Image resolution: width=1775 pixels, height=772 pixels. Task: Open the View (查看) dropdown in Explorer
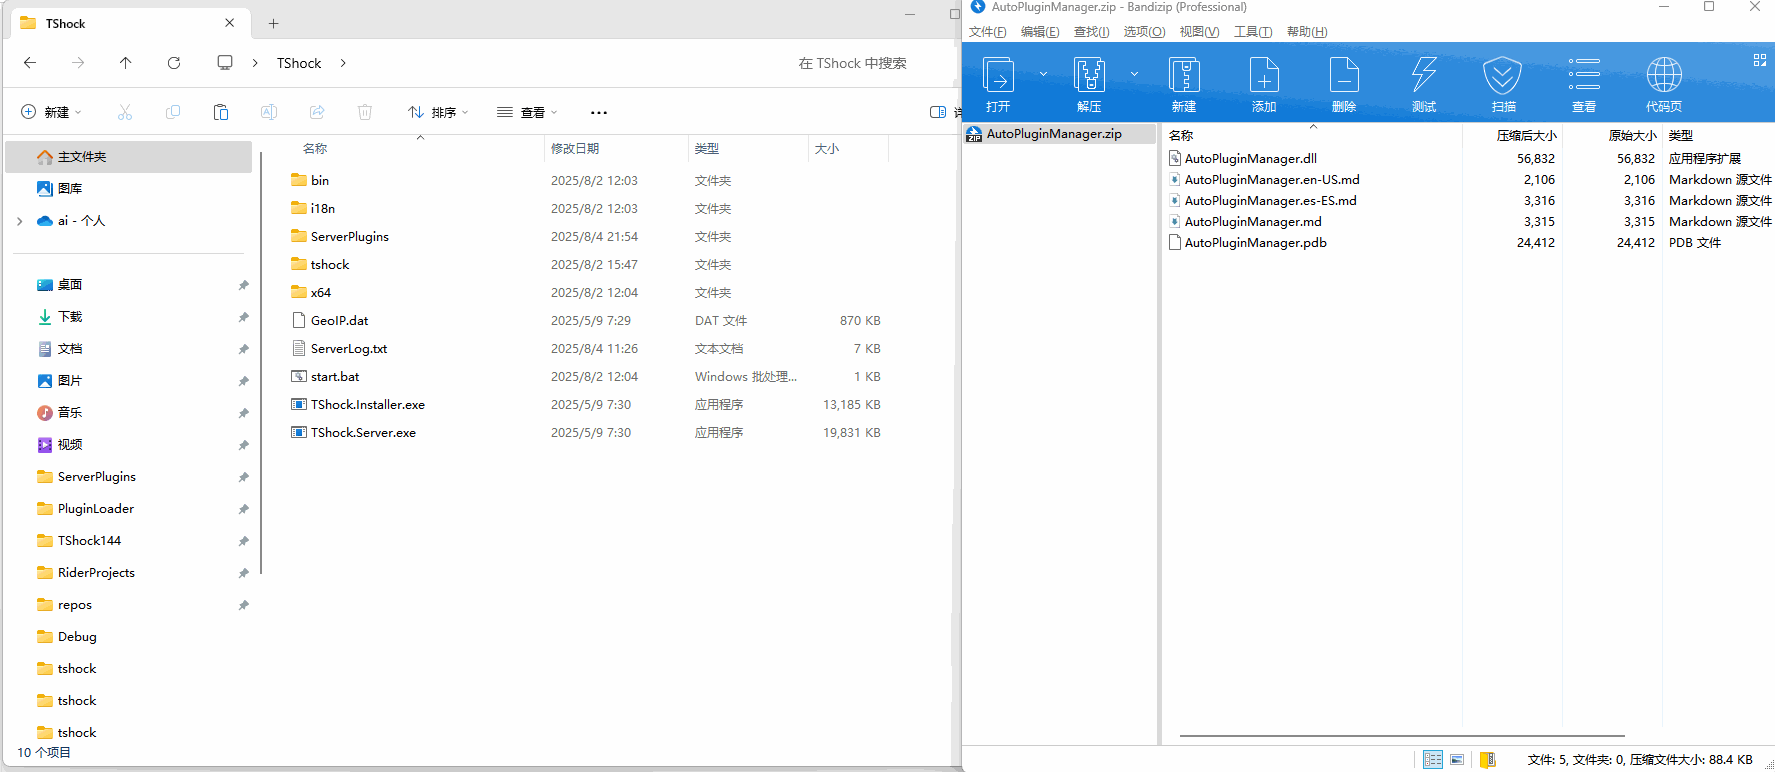pyautogui.click(x=527, y=112)
